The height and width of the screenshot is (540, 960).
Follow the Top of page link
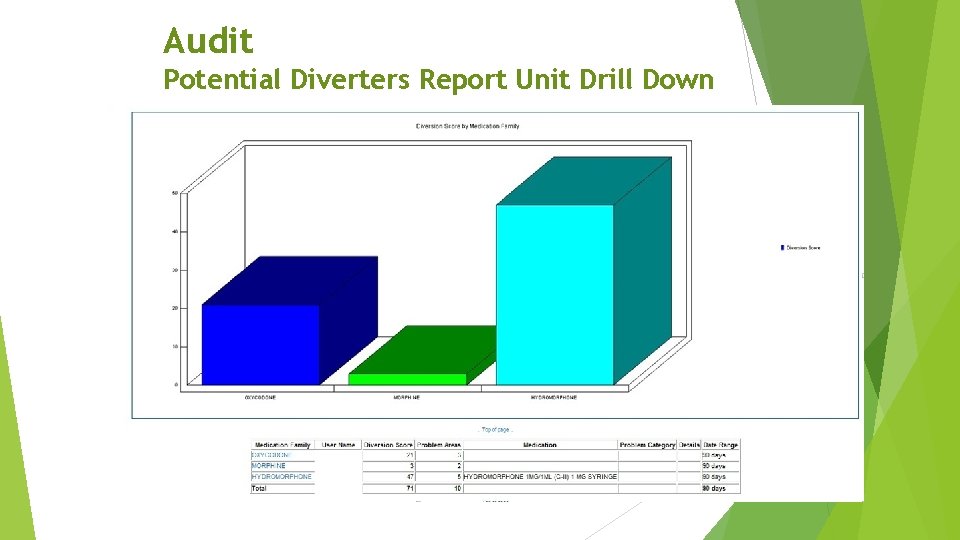(496, 430)
